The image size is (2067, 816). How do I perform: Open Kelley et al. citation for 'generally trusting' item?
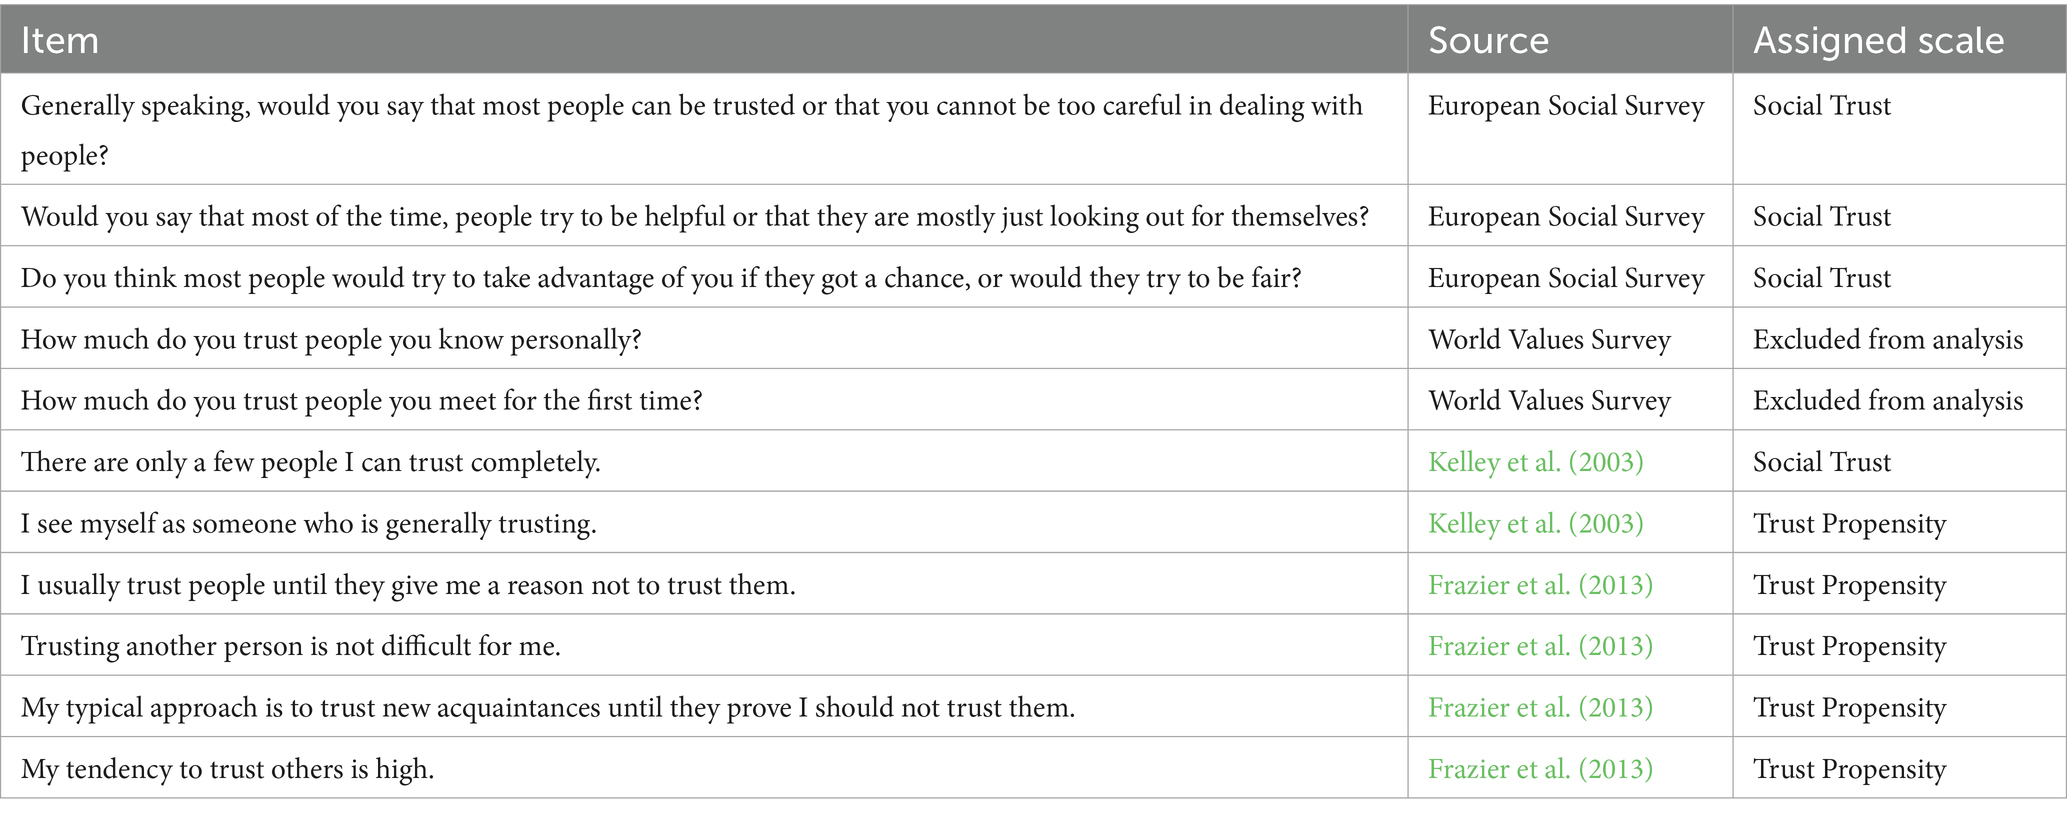pos(1535,524)
